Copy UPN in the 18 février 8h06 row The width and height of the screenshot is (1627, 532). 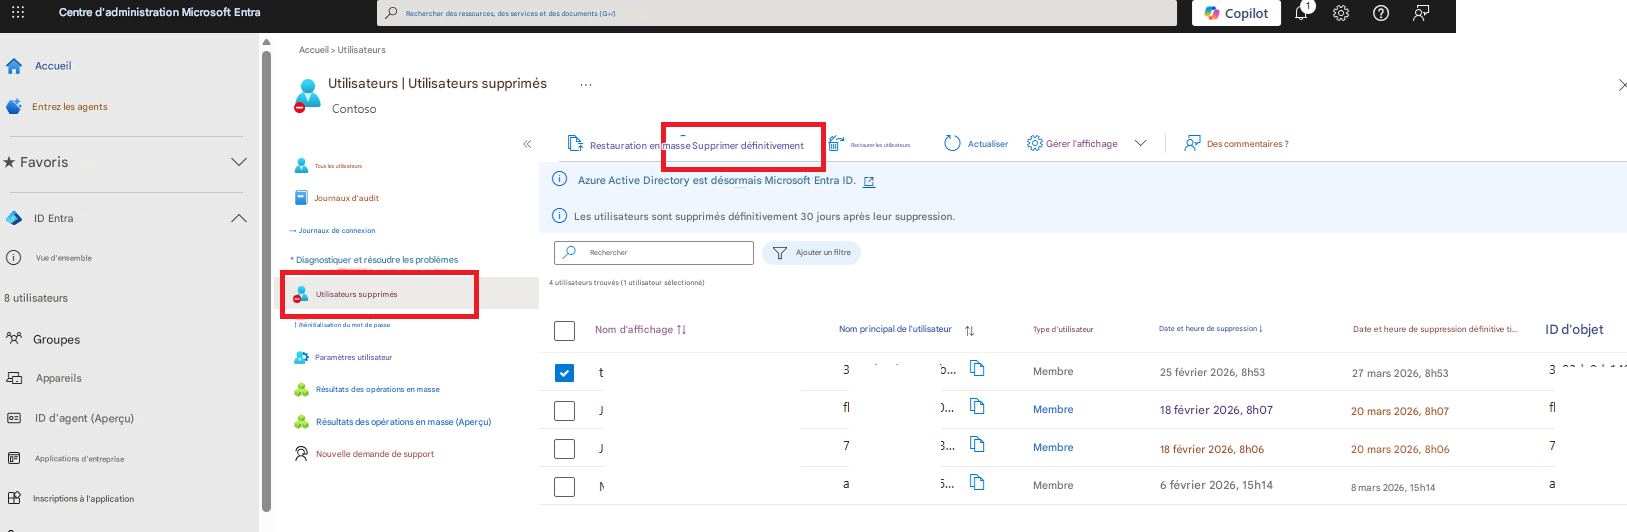(x=977, y=444)
